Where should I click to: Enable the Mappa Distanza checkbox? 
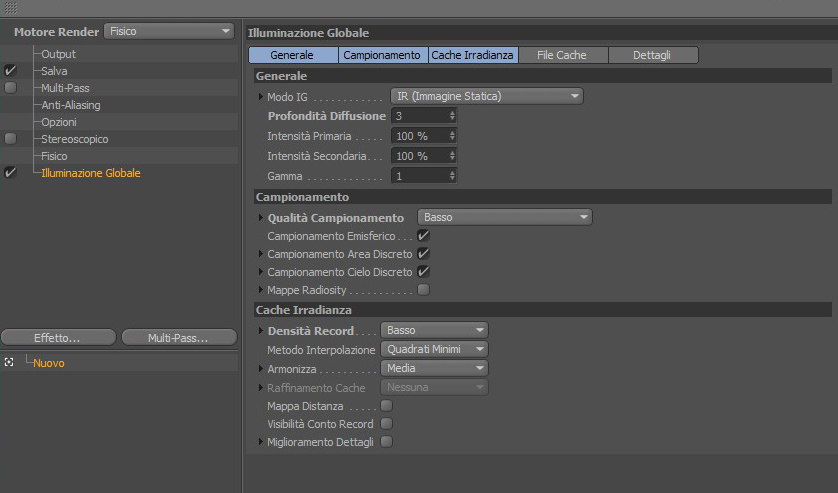[x=387, y=406]
